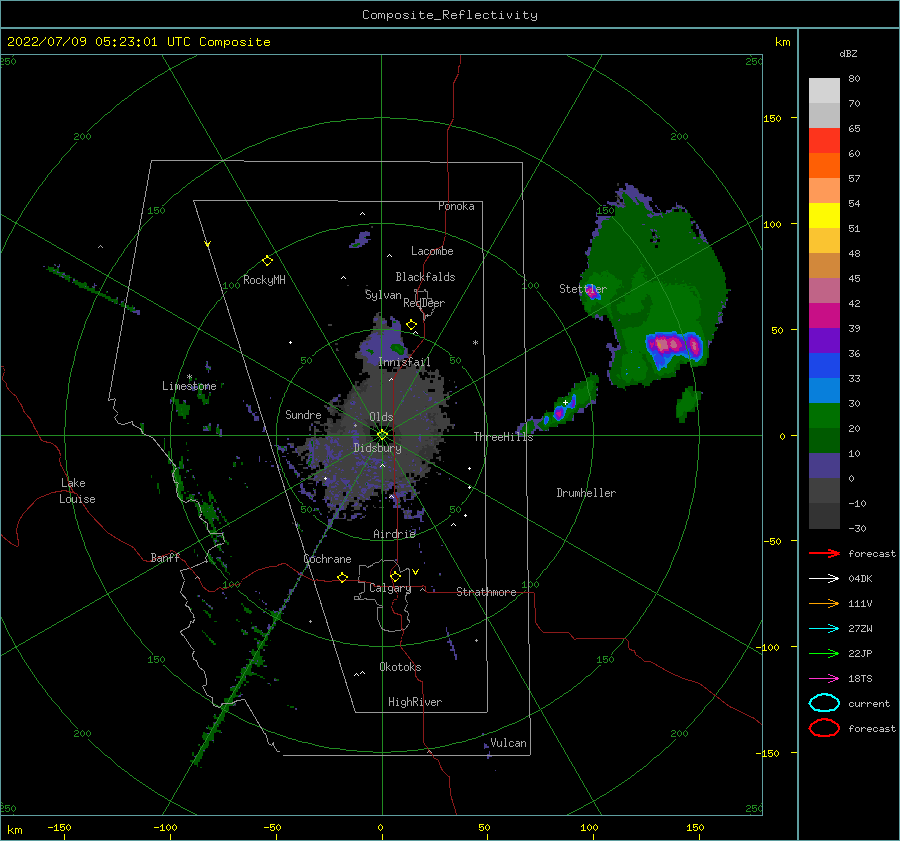Click the orange 111V arrow icon
The height and width of the screenshot is (841, 900).
pyautogui.click(x=824, y=603)
